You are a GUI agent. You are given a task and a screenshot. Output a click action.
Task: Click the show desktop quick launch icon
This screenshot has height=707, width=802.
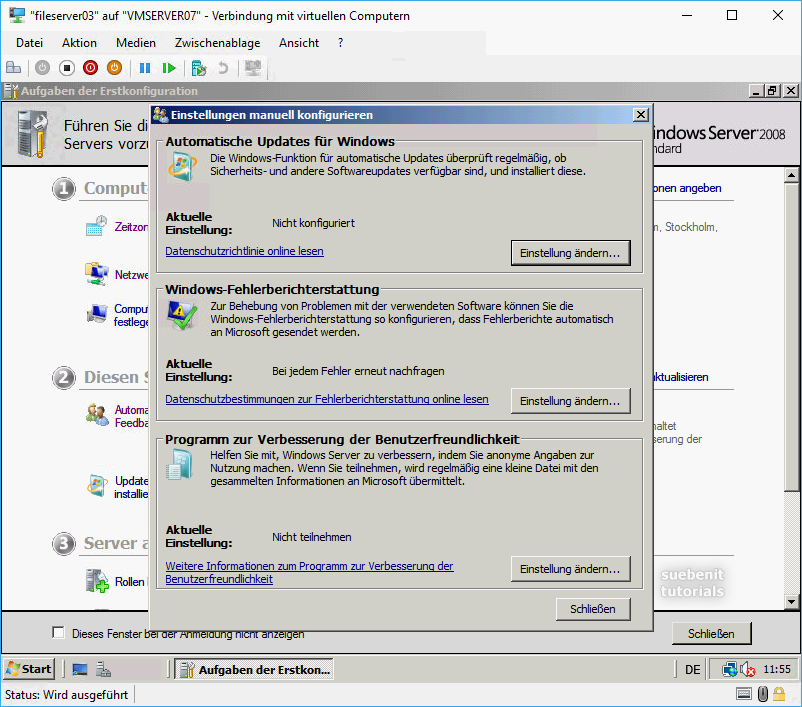coord(80,669)
